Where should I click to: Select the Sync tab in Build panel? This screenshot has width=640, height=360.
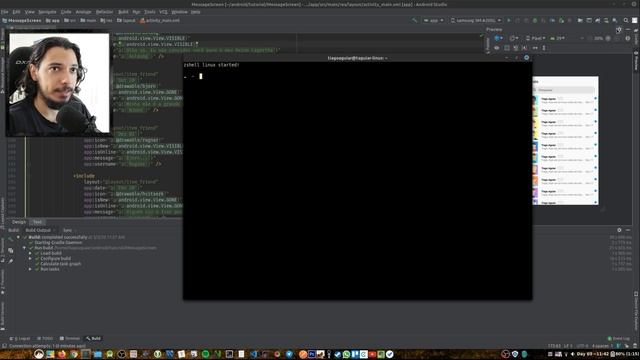(67, 230)
